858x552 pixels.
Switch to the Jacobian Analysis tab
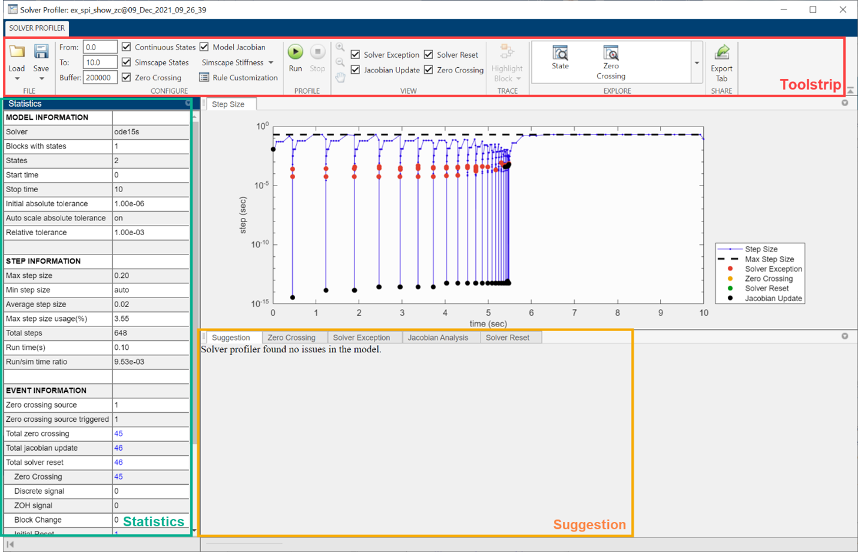pos(437,338)
